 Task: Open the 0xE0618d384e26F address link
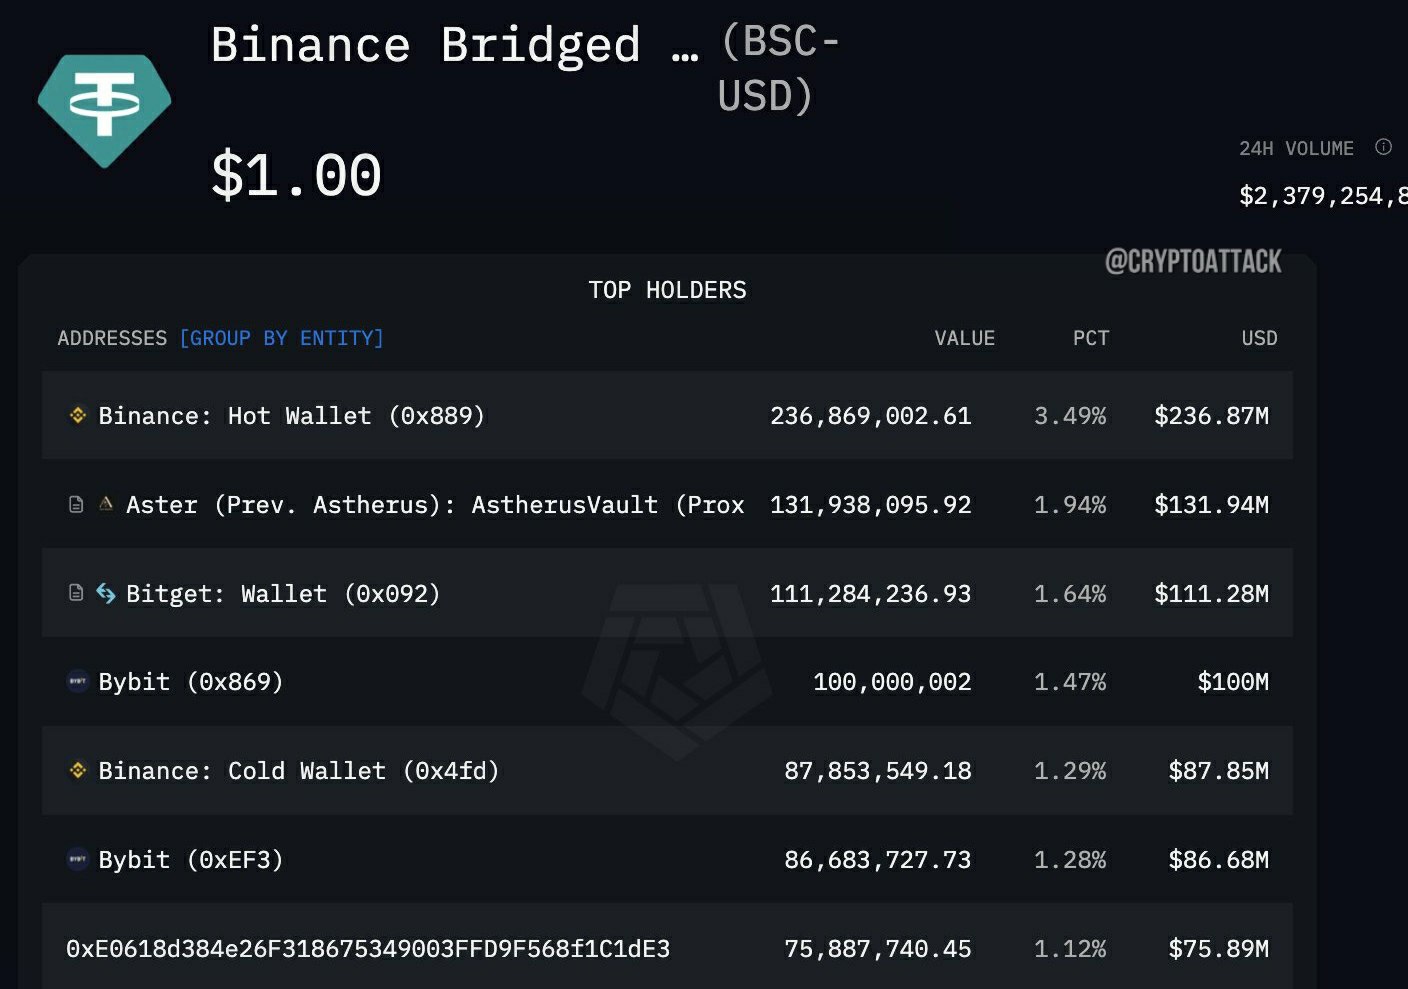click(368, 949)
